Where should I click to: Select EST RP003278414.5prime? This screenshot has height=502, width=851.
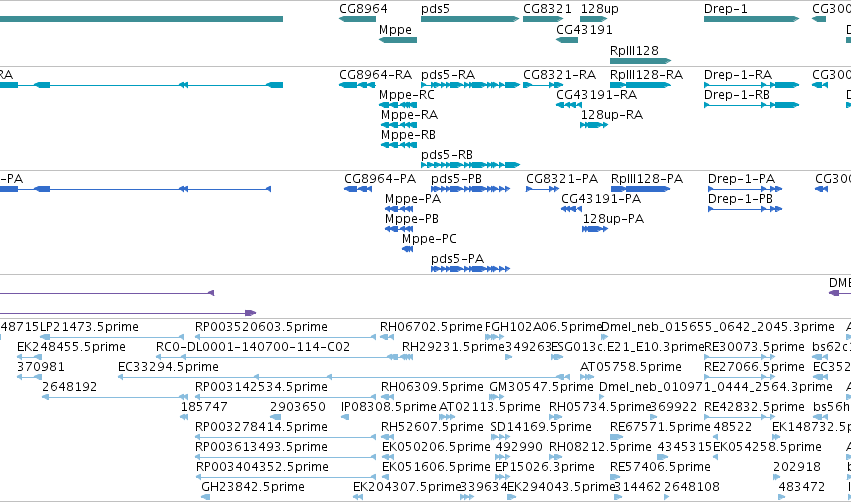click(x=262, y=427)
